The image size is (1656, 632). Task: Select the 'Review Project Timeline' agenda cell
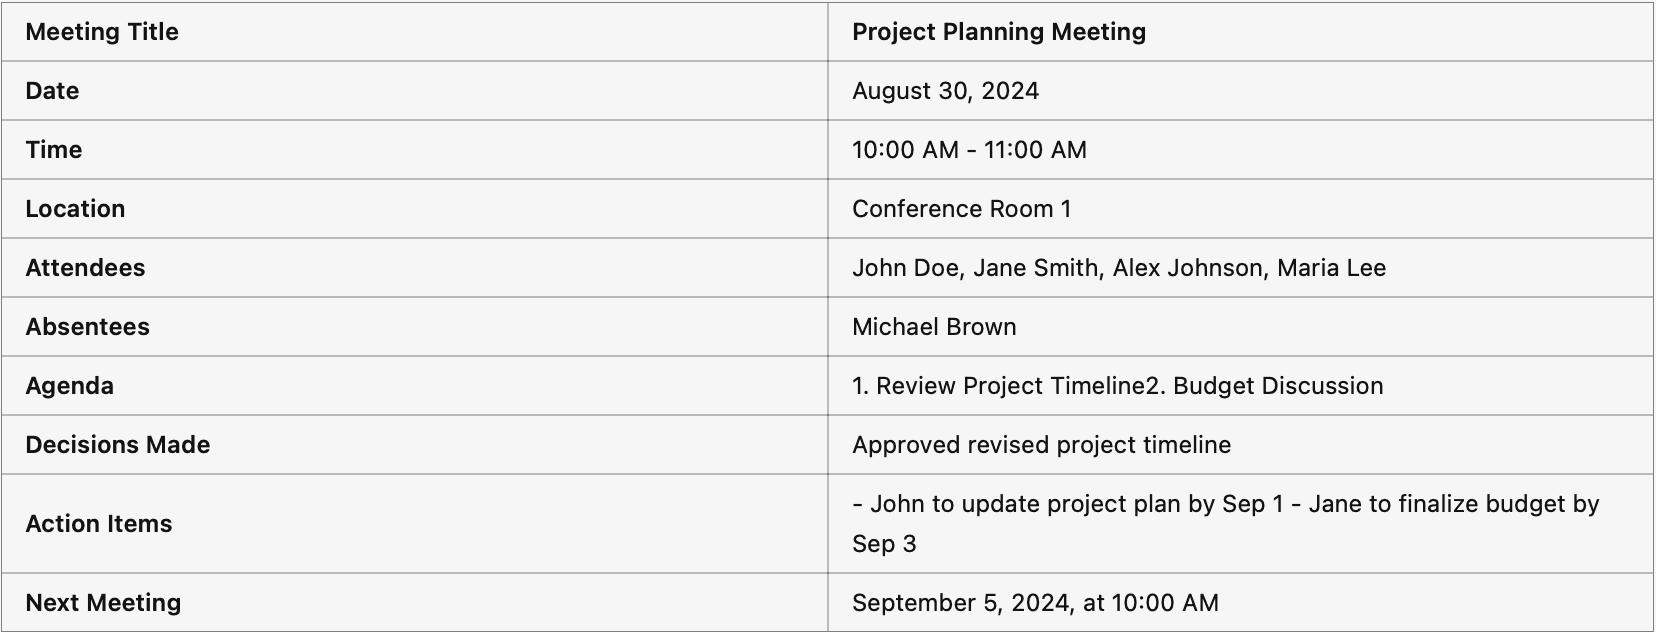[1241, 386]
